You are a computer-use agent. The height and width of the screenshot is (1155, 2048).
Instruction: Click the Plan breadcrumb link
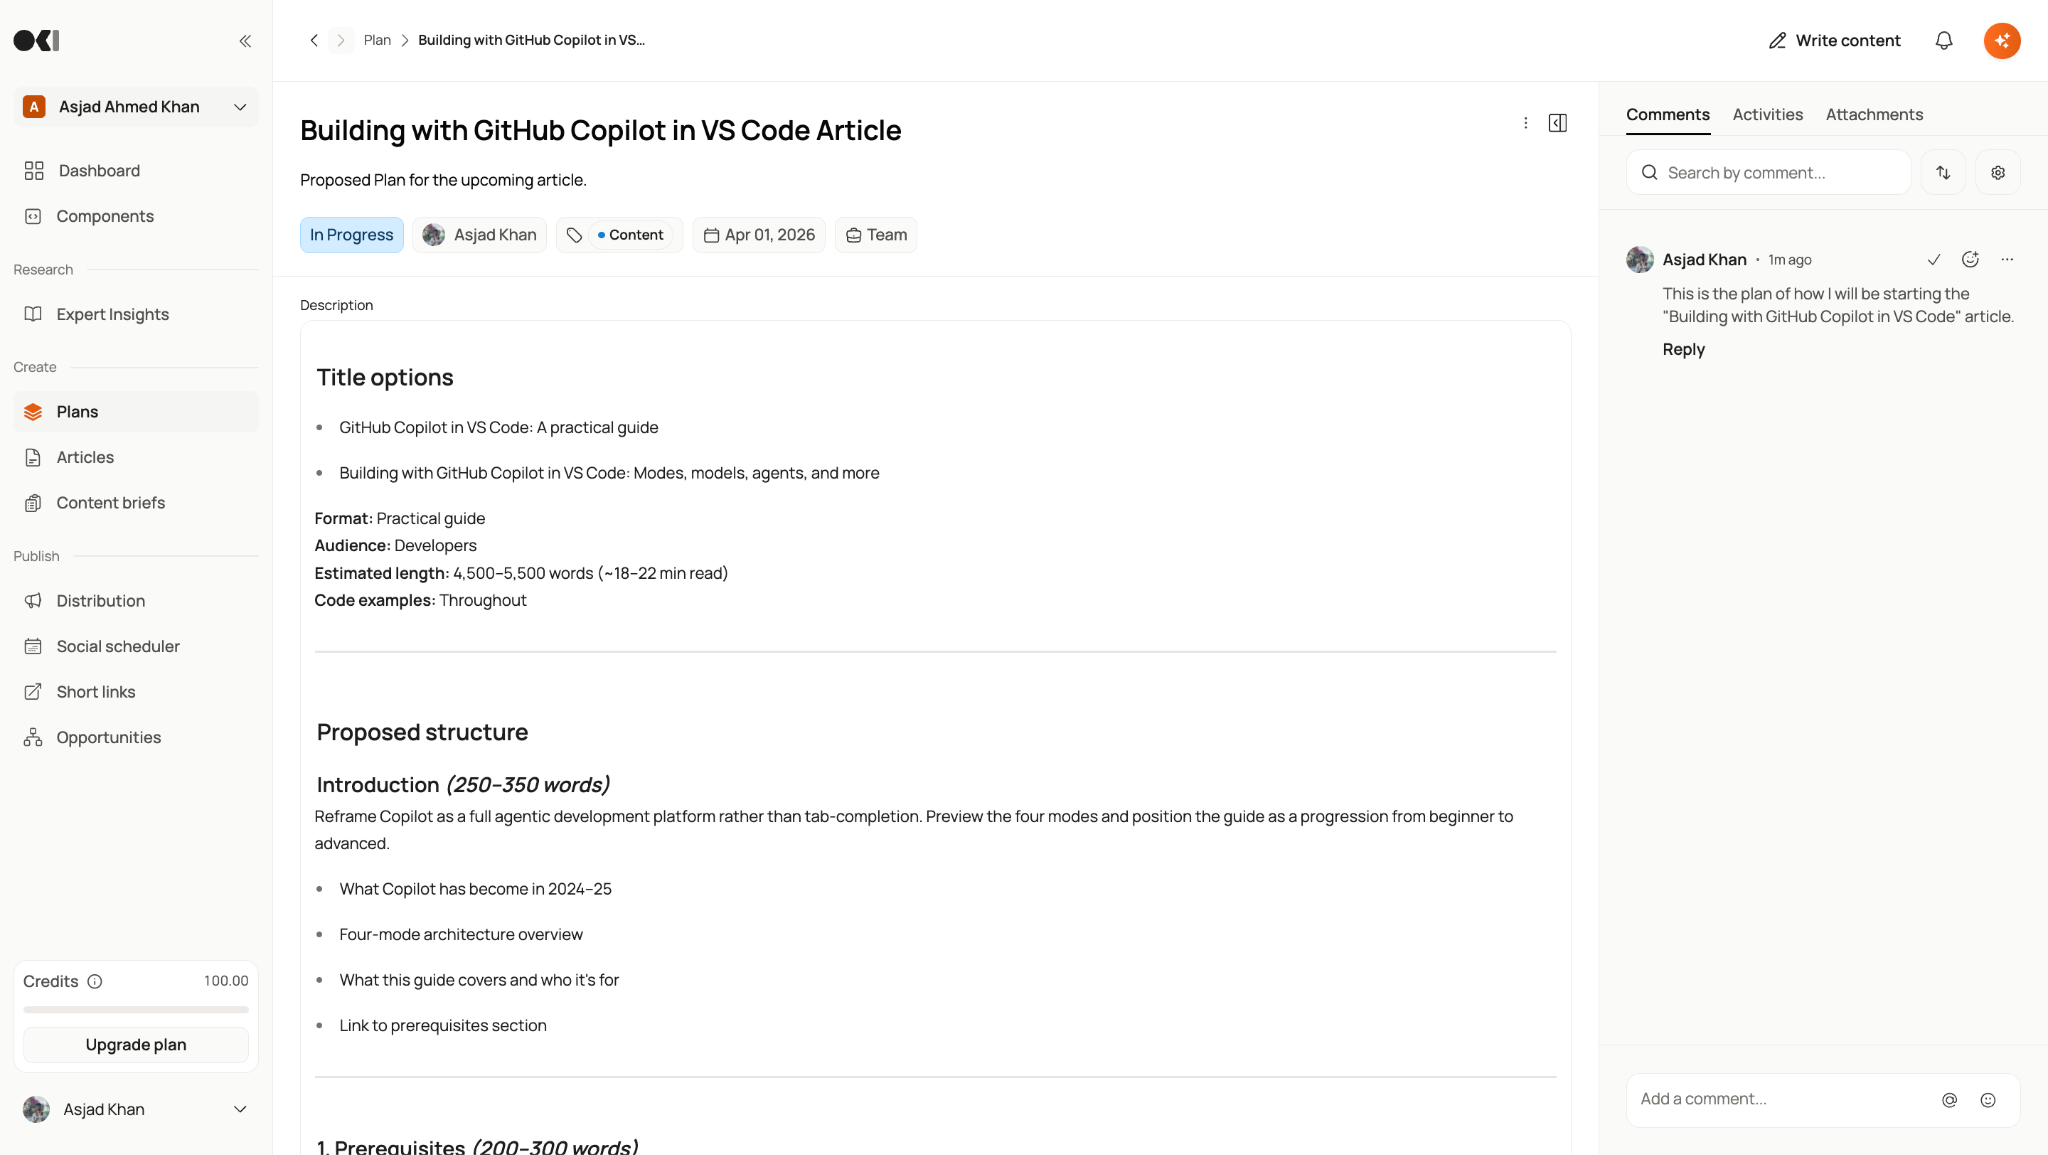pos(377,40)
